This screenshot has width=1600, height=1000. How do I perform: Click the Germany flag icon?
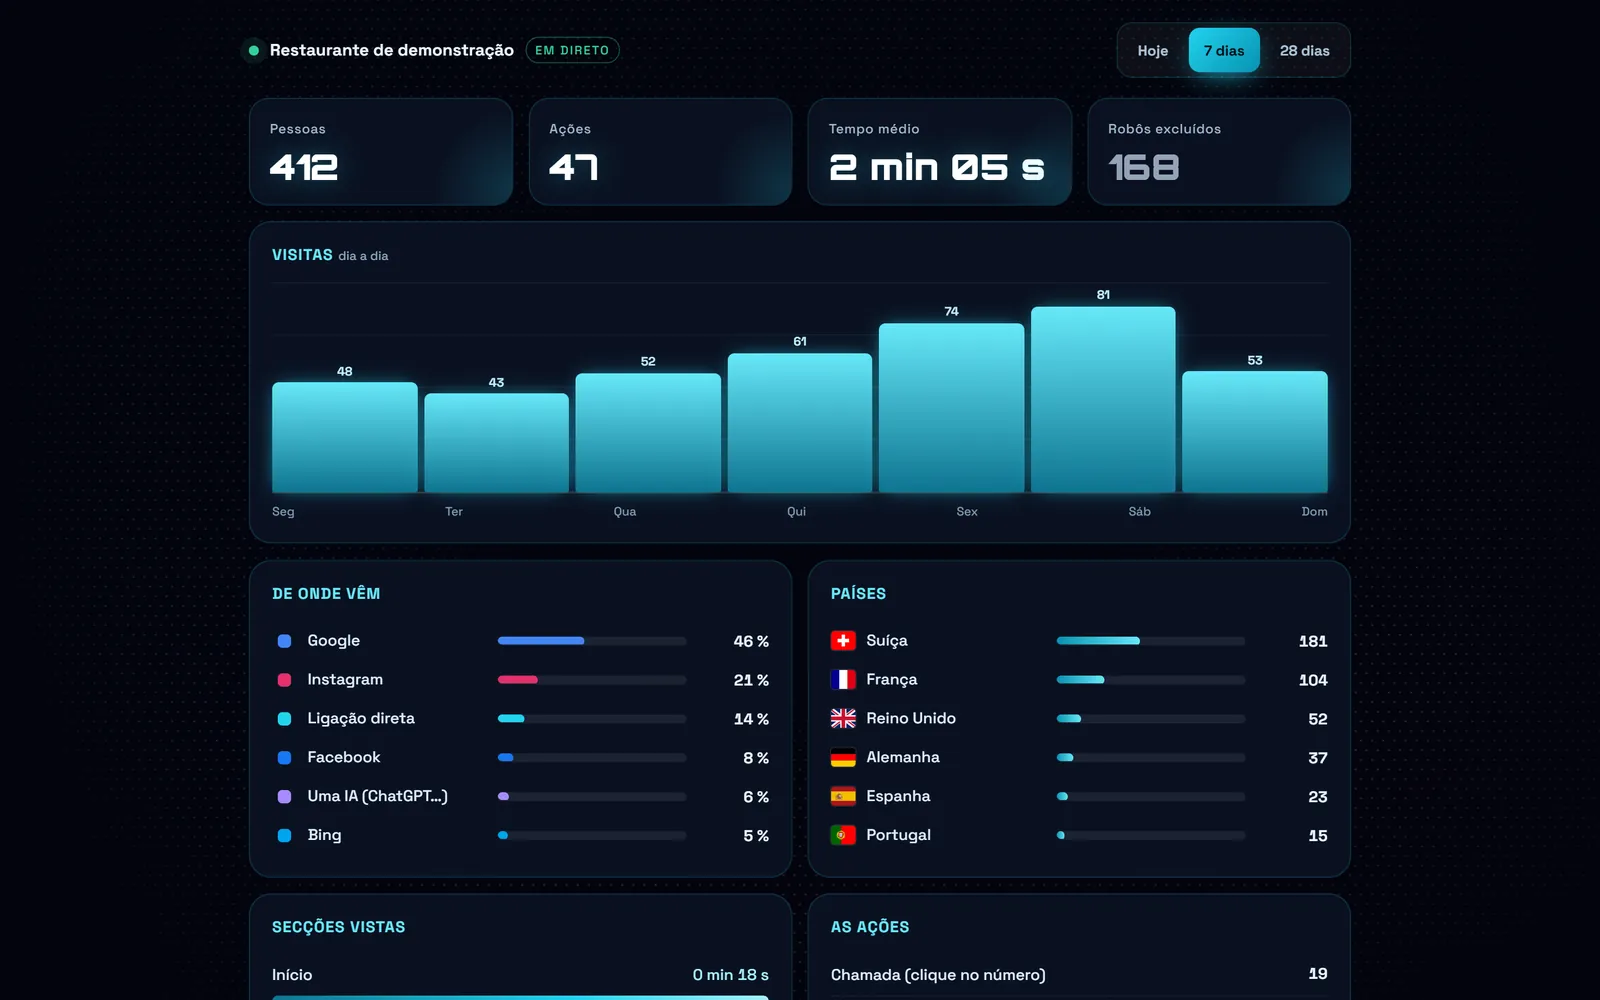click(x=843, y=757)
